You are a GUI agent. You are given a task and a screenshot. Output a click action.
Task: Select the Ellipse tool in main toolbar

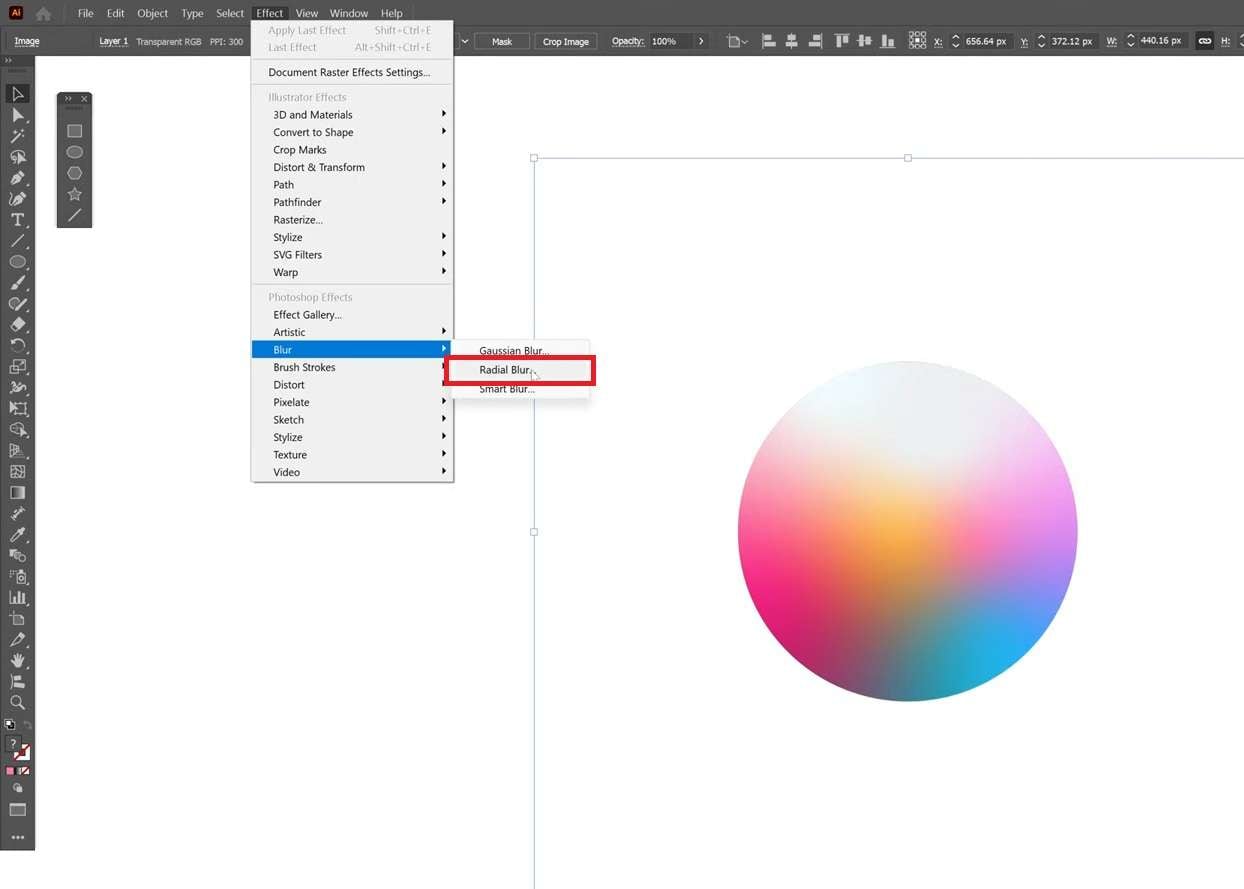(x=17, y=262)
